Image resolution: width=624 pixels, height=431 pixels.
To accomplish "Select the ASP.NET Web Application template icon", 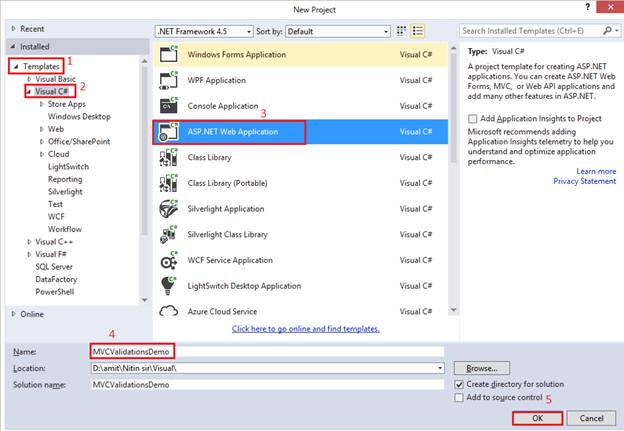I will click(169, 132).
